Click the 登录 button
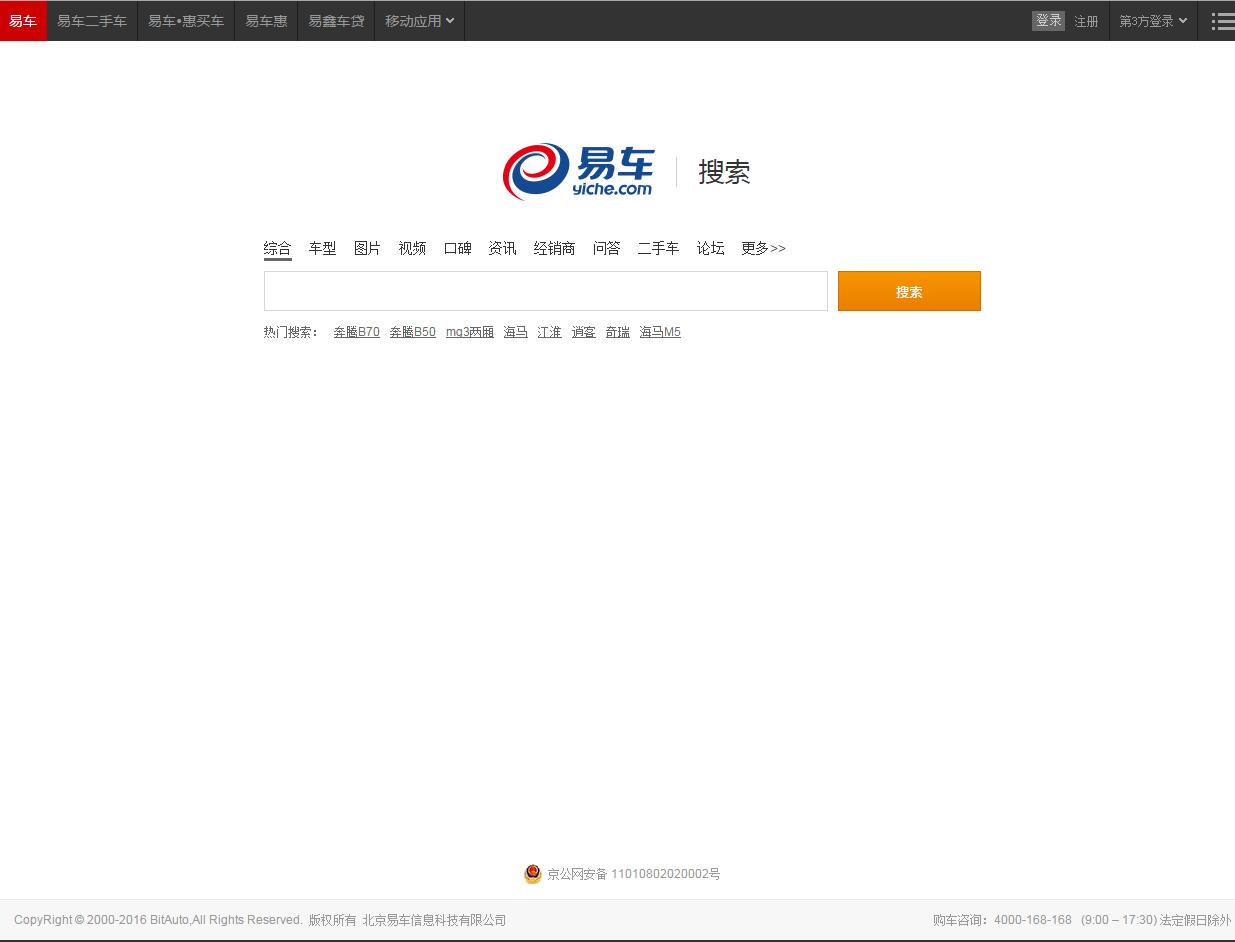The image size is (1235, 942). coord(1048,21)
